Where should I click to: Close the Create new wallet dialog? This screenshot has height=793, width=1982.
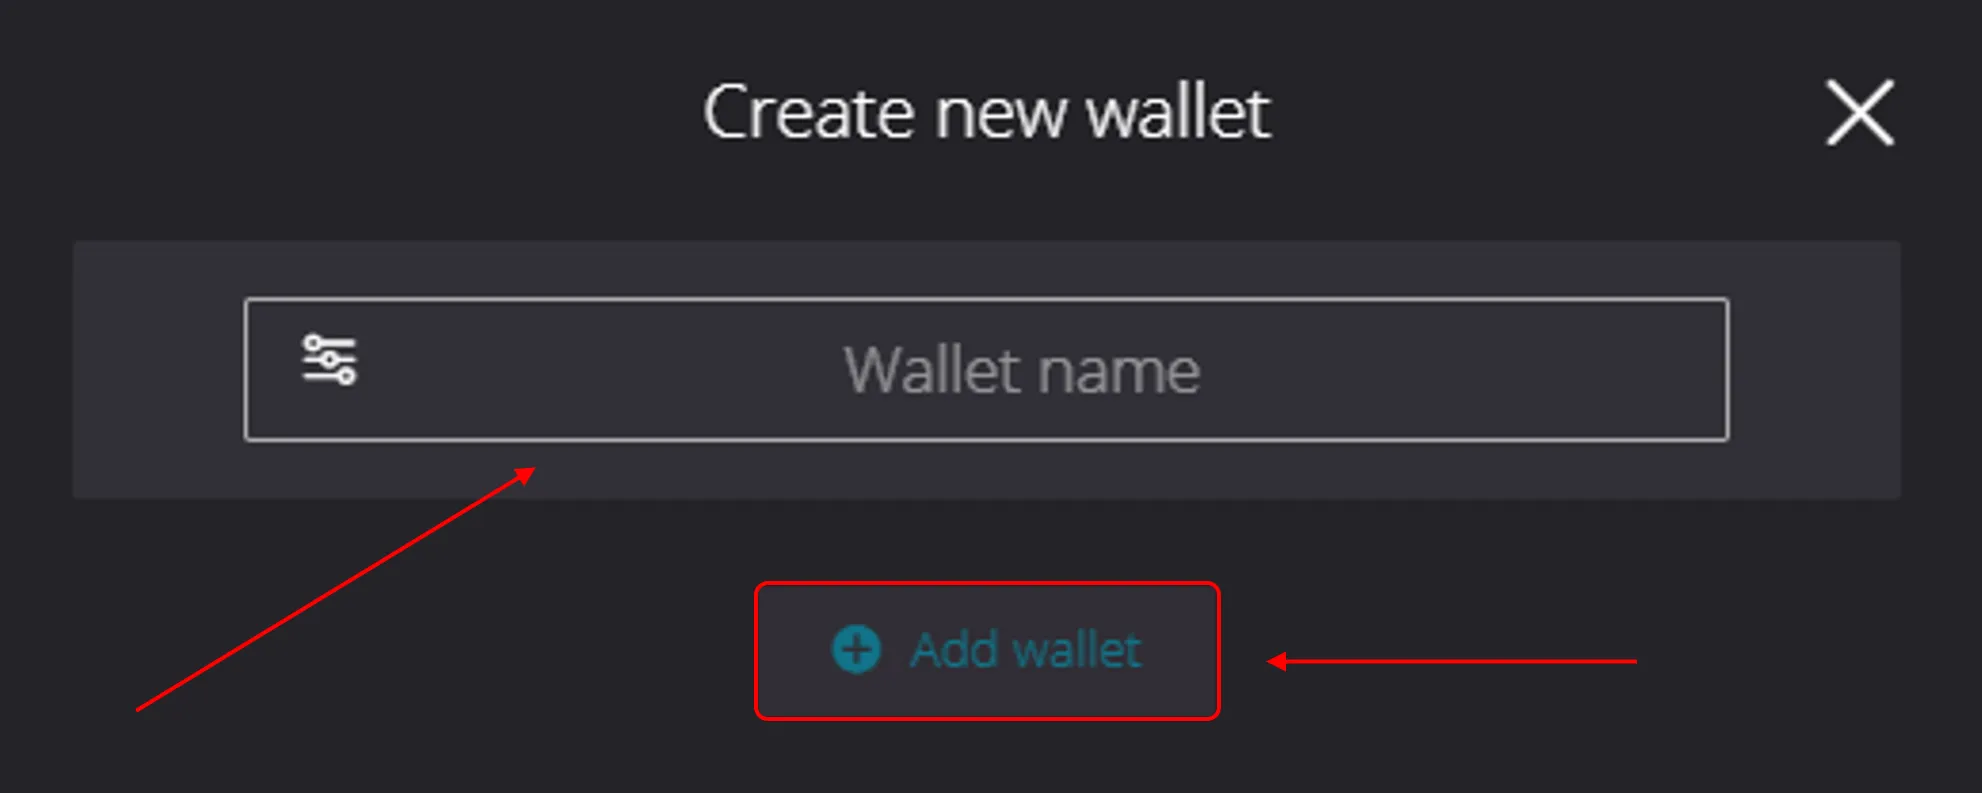tap(1860, 113)
